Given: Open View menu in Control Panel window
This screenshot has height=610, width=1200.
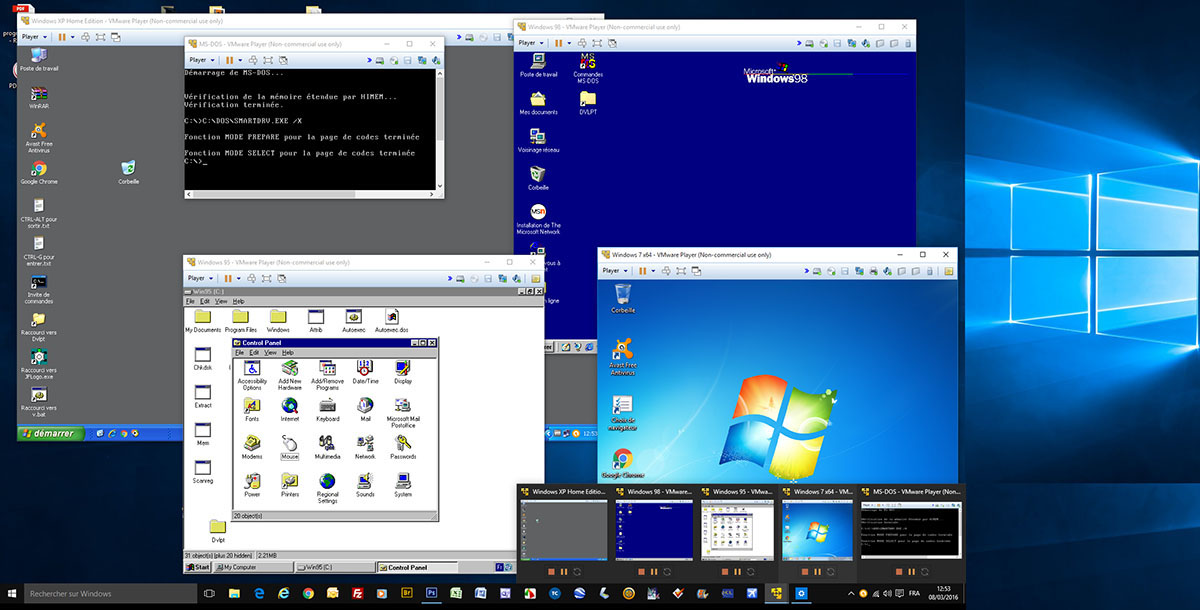Looking at the screenshot, I should (x=270, y=352).
